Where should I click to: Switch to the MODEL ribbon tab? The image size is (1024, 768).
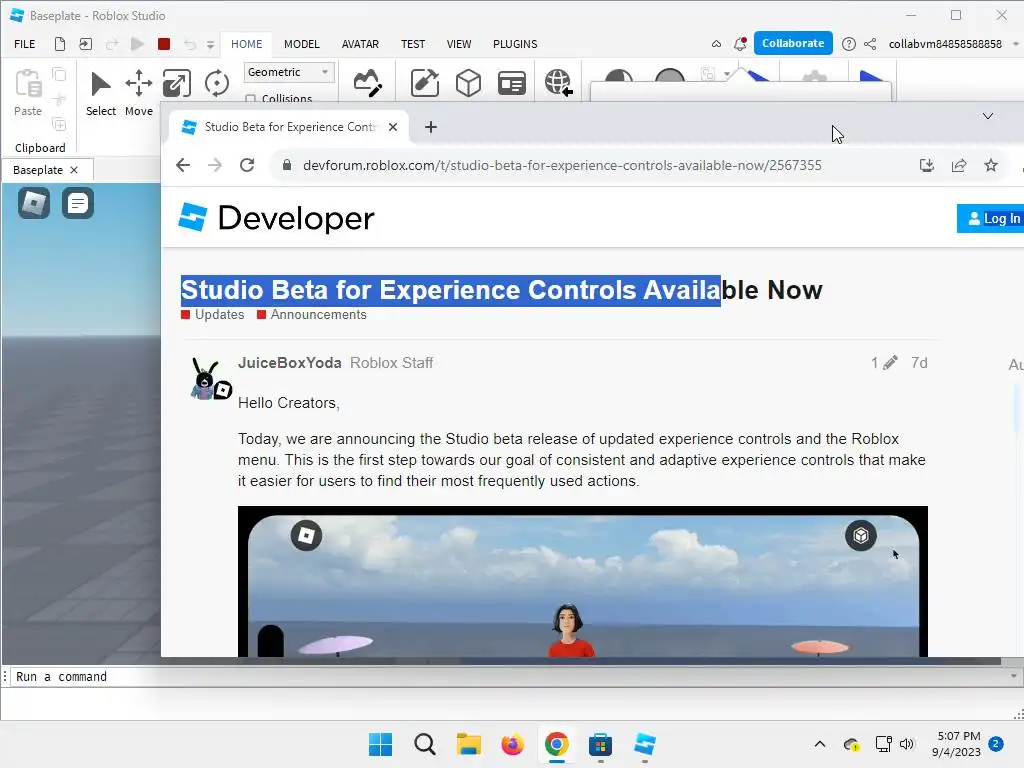[302, 44]
